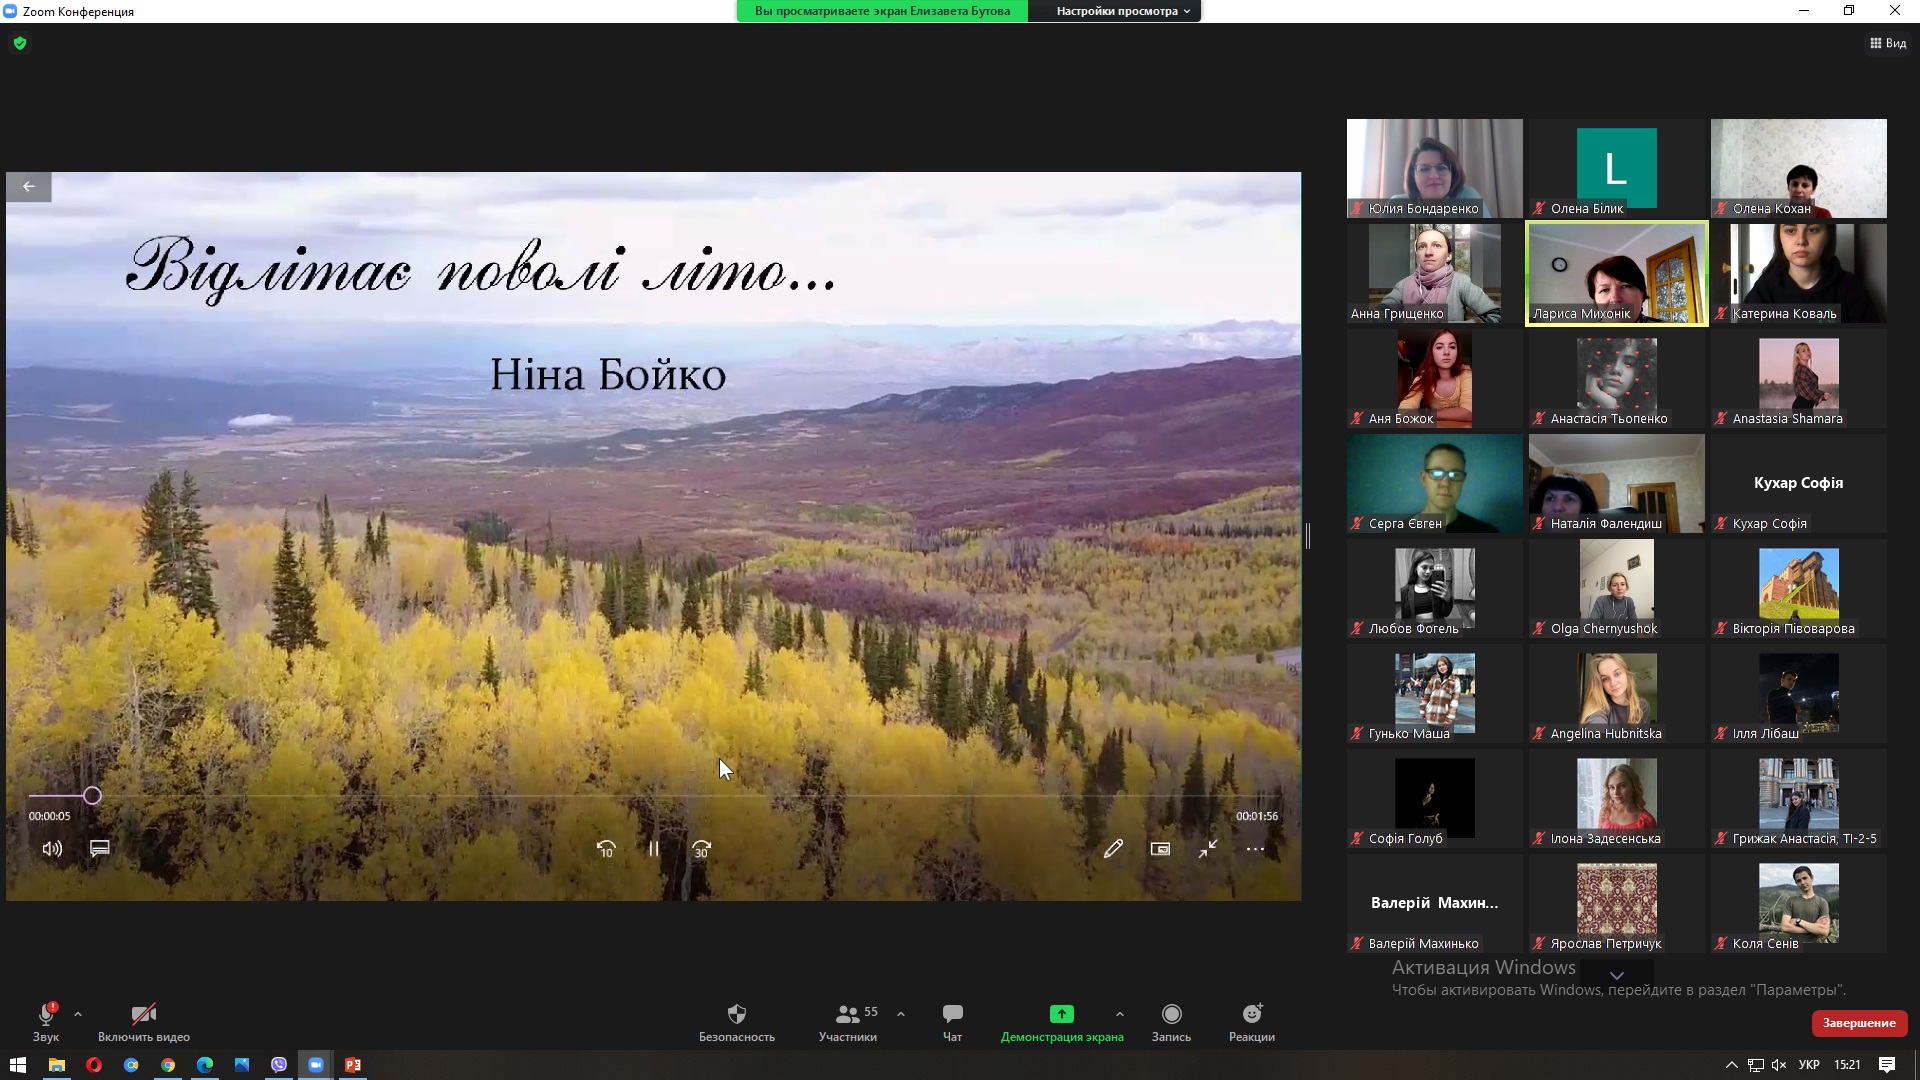
Task: Click the video progress slider handle
Action: coord(92,796)
